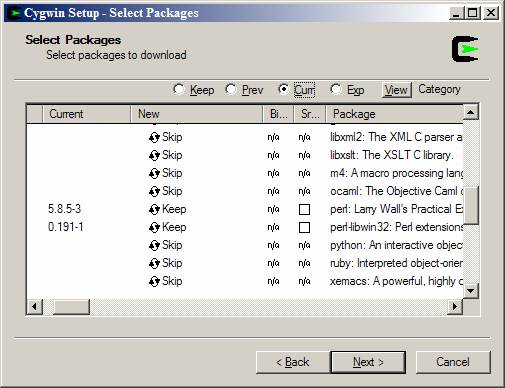Click the Skip label for libxml2
This screenshot has width=505, height=388.
(x=172, y=137)
